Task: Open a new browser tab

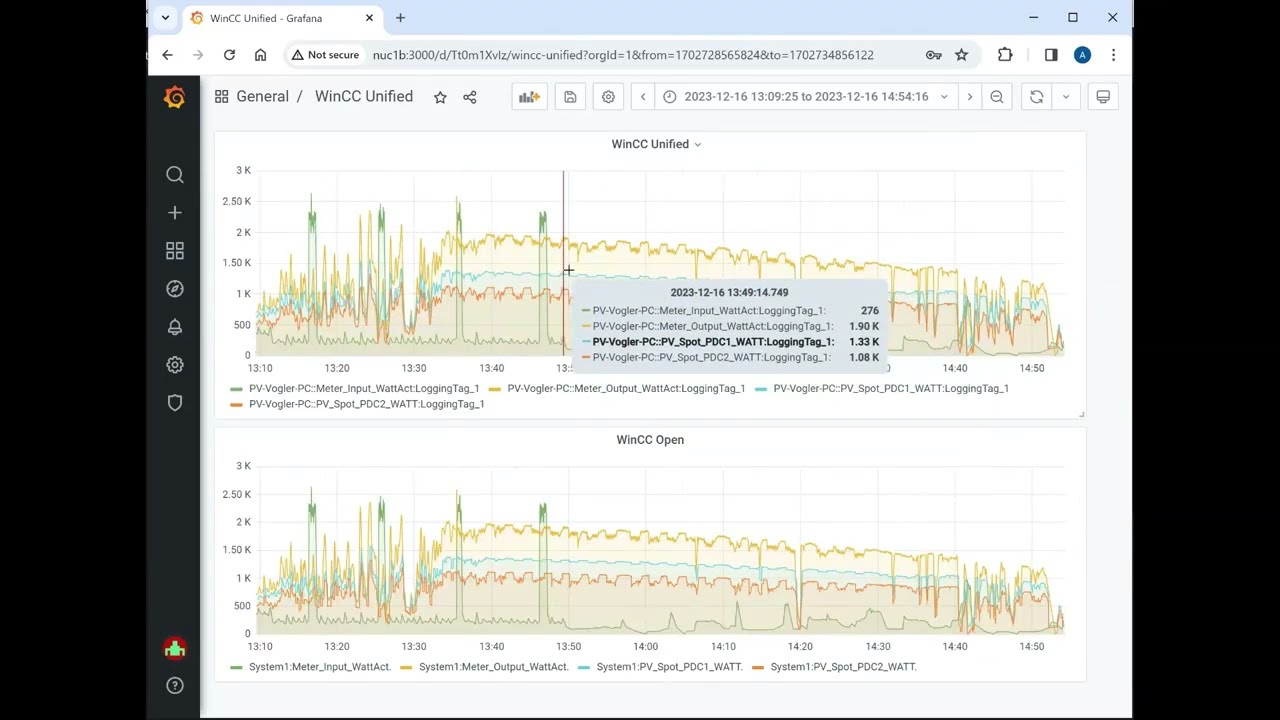Action: tap(400, 18)
